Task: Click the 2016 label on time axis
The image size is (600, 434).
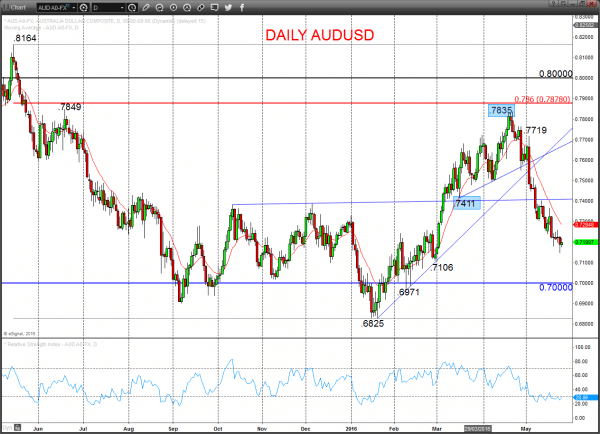Action: click(x=351, y=429)
